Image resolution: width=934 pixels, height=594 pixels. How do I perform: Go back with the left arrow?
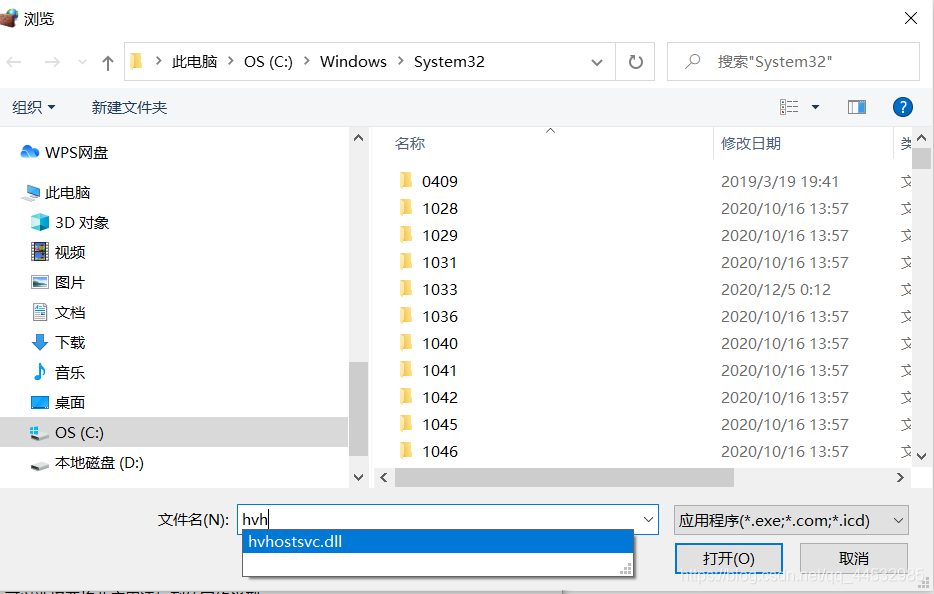(14, 62)
